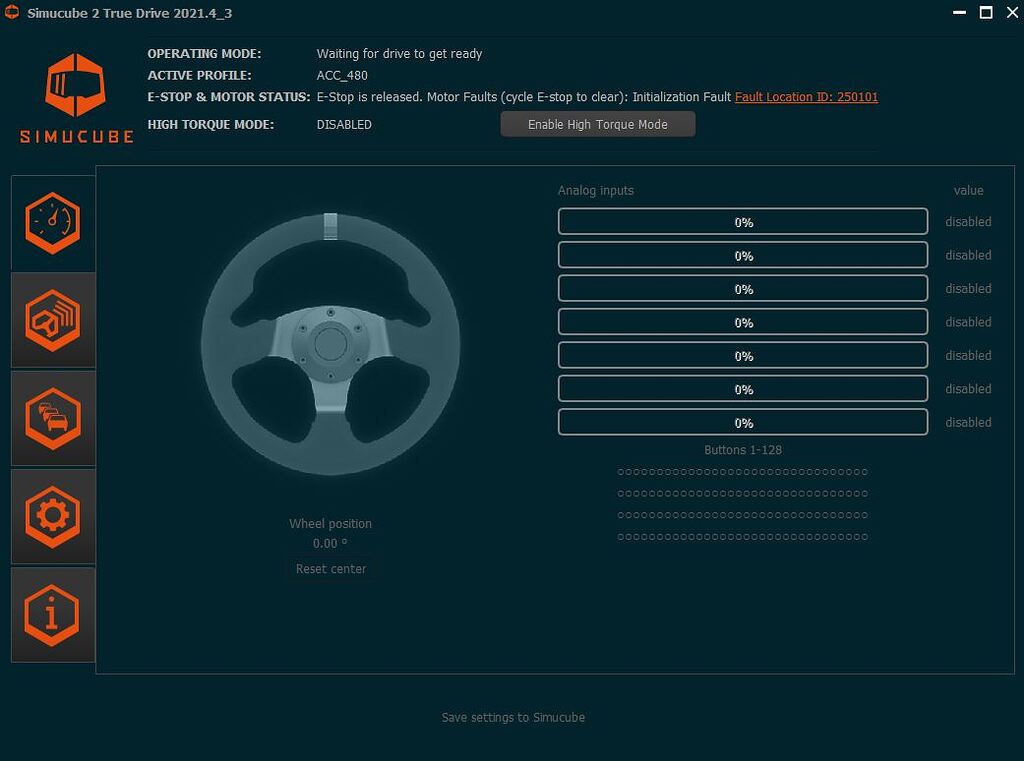Click the disabled label beside the top input
This screenshot has height=761, width=1024.
pos(967,221)
